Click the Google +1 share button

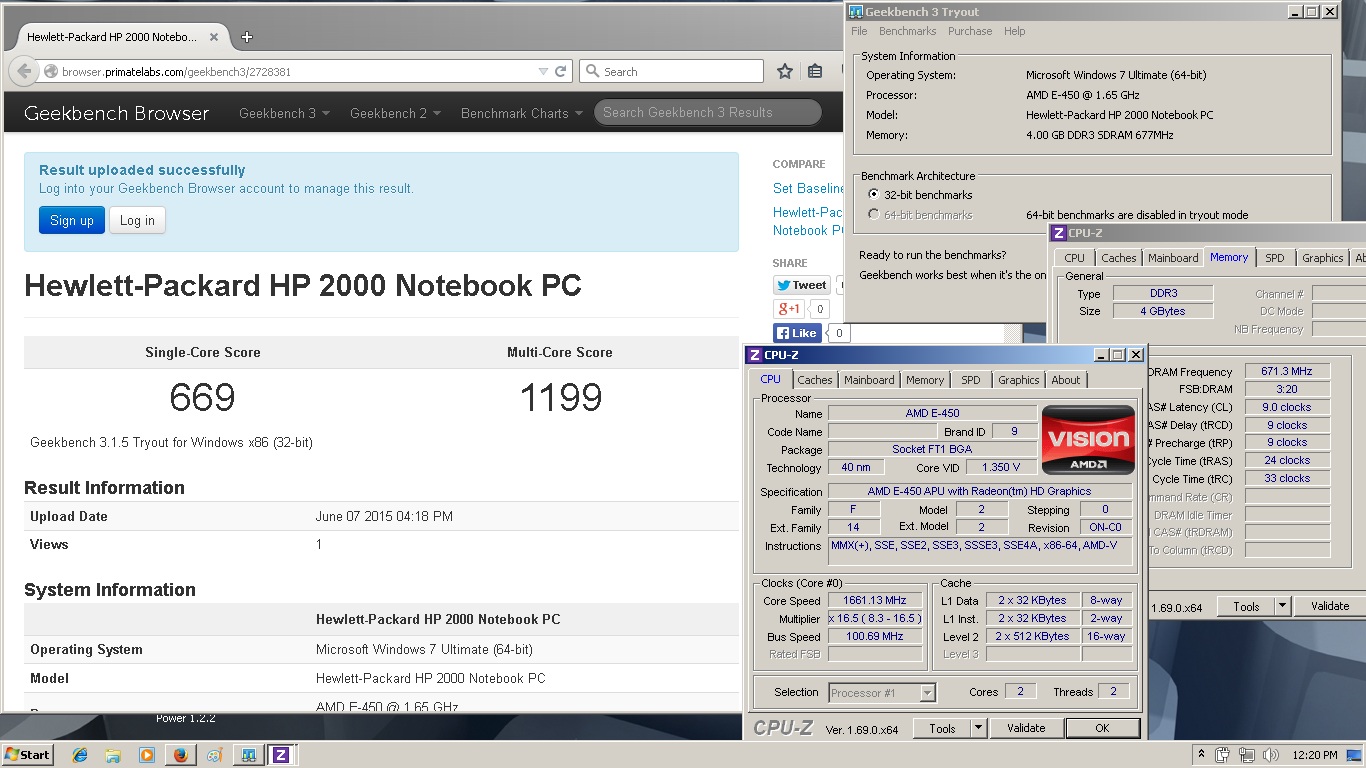pyautogui.click(x=788, y=309)
